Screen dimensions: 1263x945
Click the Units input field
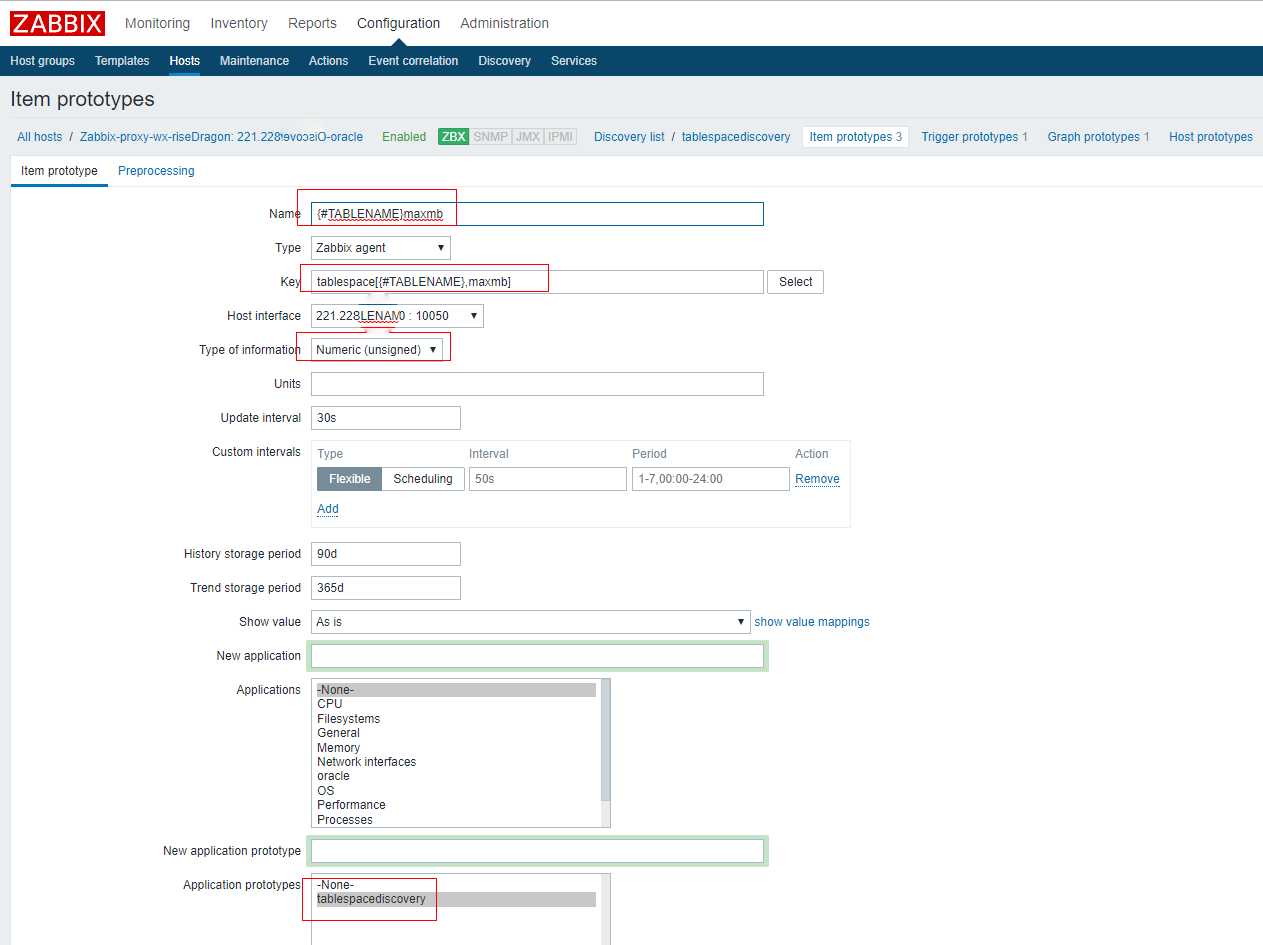coord(537,384)
